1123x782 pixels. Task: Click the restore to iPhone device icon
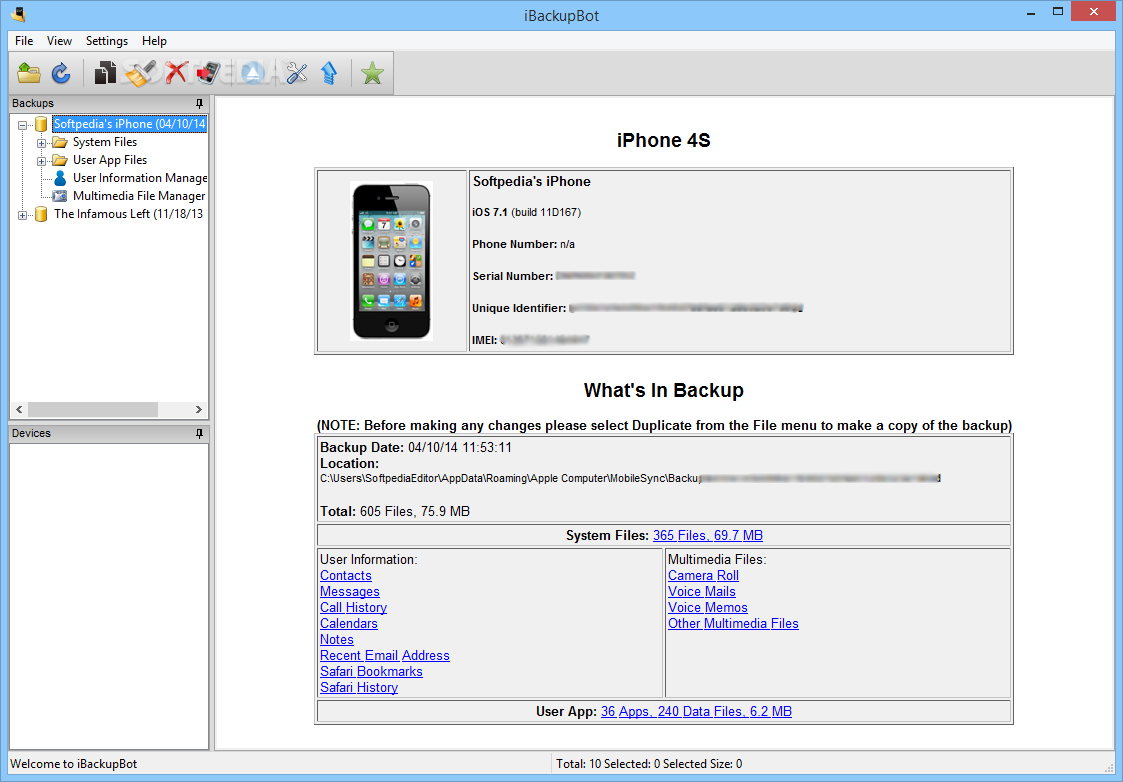pyautogui.click(x=208, y=72)
